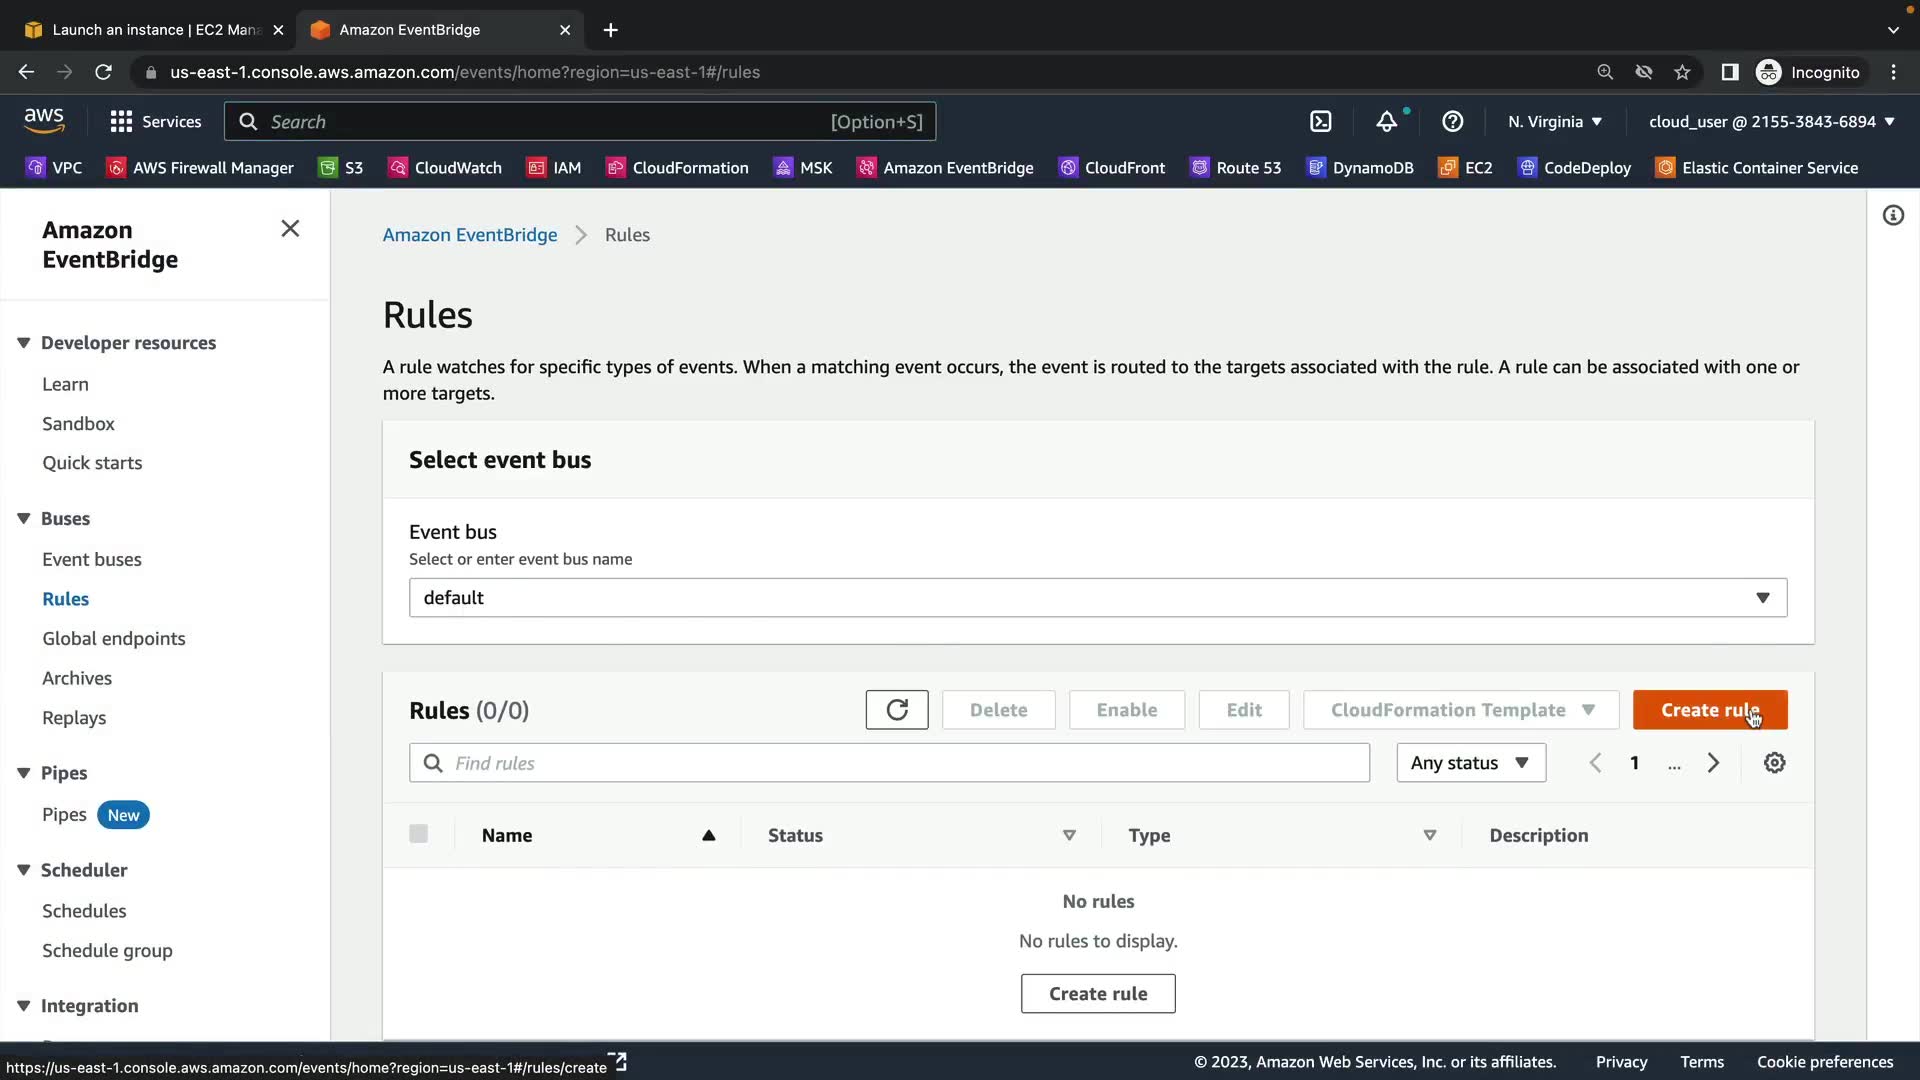Screen dimensions: 1920x1080
Task: Tick the select-all rules checkbox
Action: (418, 834)
